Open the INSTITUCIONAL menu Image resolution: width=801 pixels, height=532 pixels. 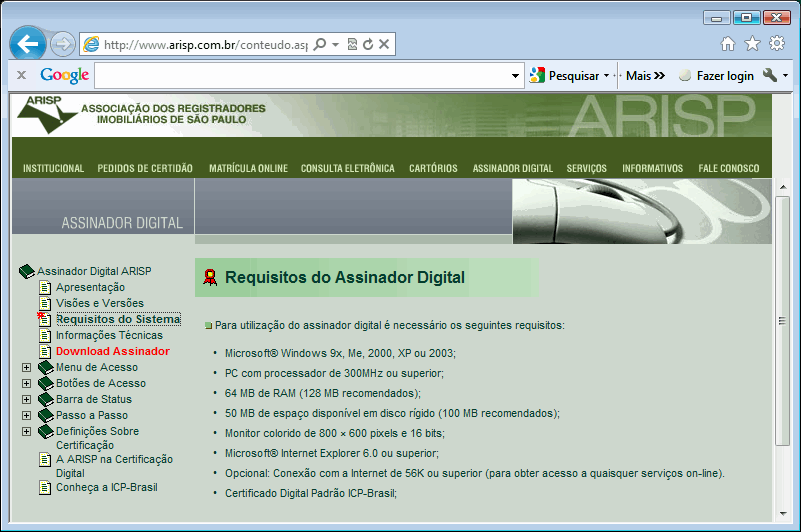coord(53,168)
